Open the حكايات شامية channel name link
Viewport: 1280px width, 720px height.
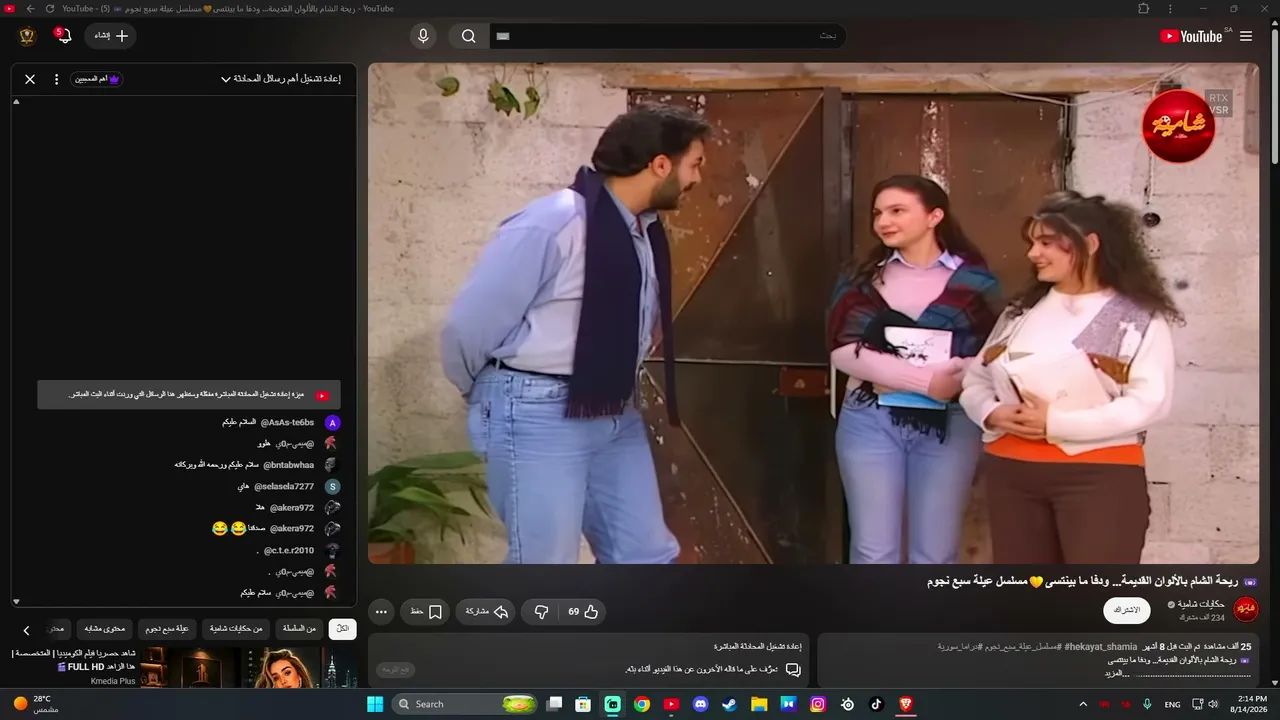[1201, 604]
